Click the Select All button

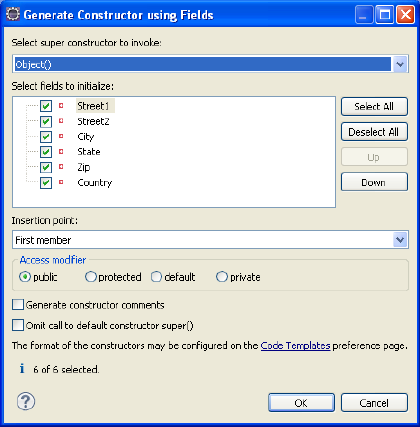coord(374,106)
